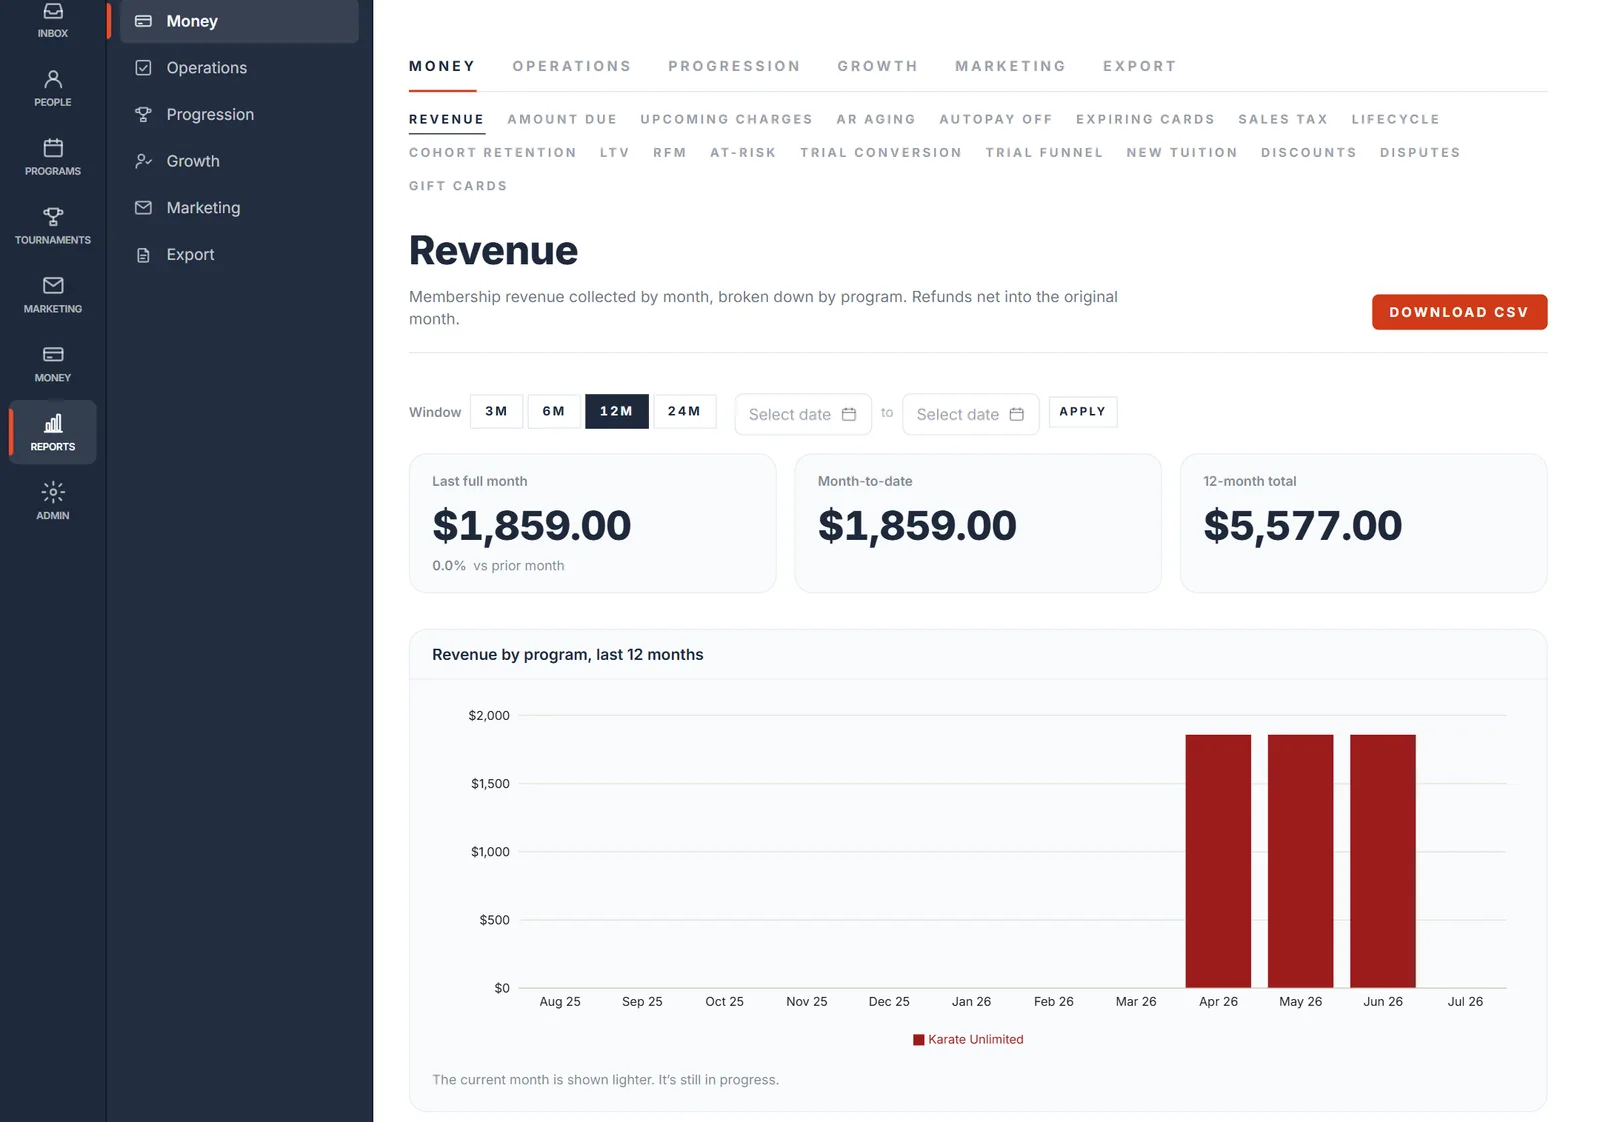Open Tournaments trophy icon
The width and height of the screenshot is (1600, 1122).
(x=53, y=216)
